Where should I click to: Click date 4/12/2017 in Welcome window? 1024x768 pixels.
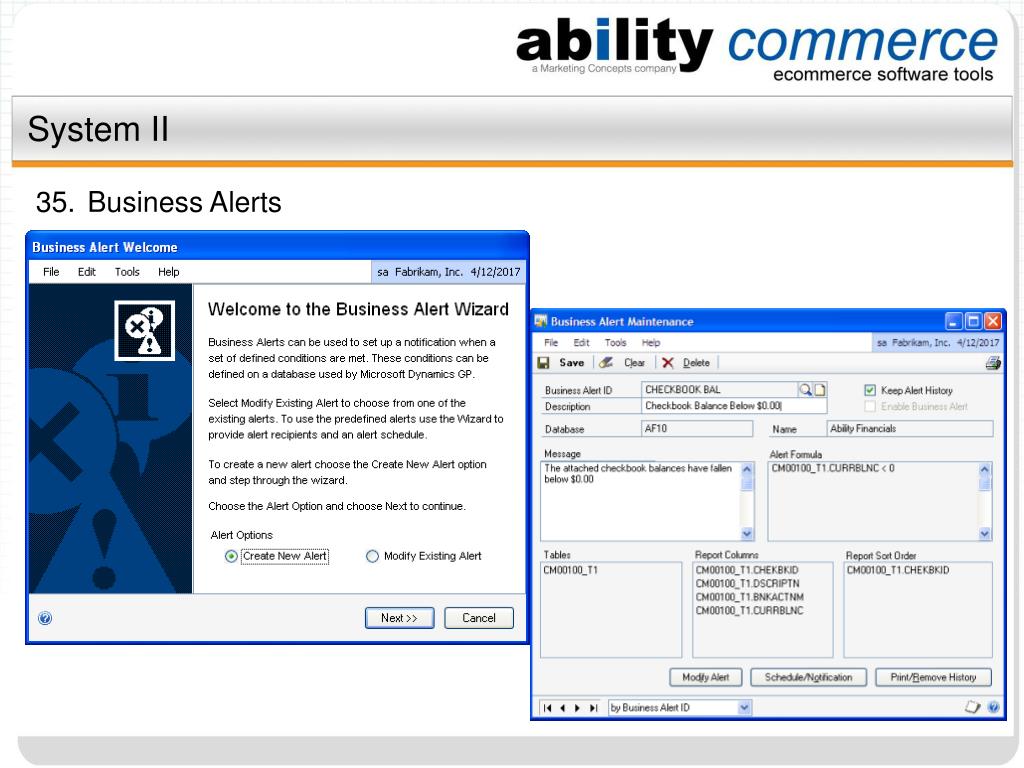[495, 272]
